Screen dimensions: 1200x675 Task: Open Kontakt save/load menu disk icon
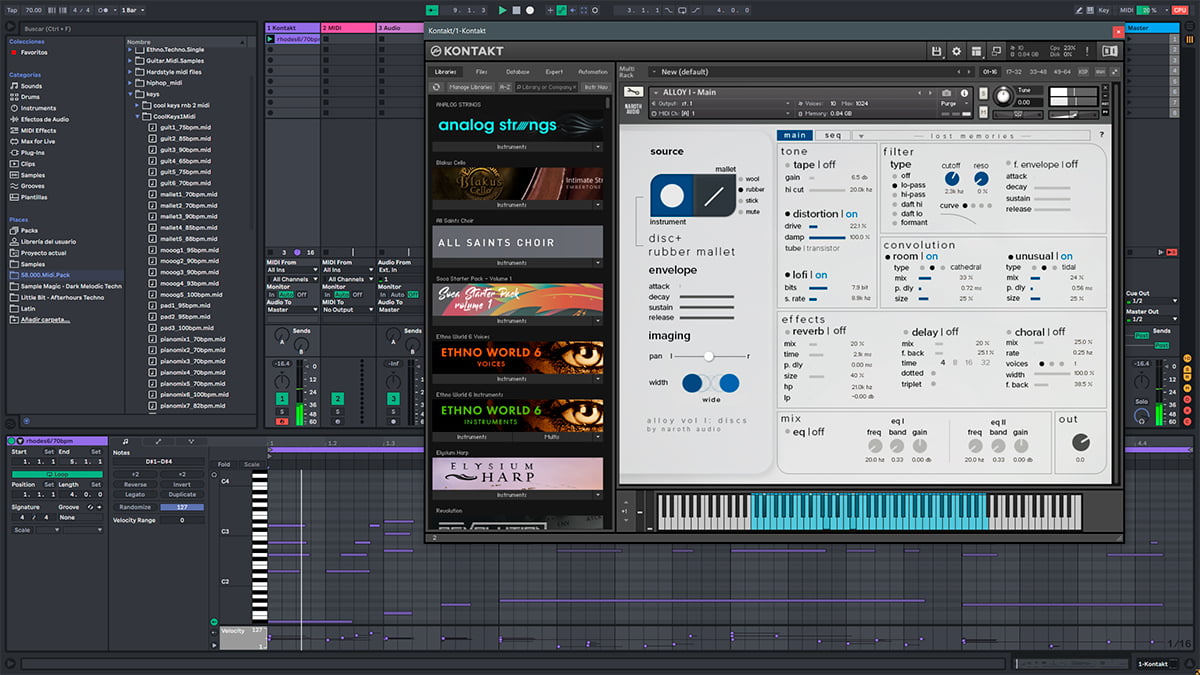pos(936,51)
